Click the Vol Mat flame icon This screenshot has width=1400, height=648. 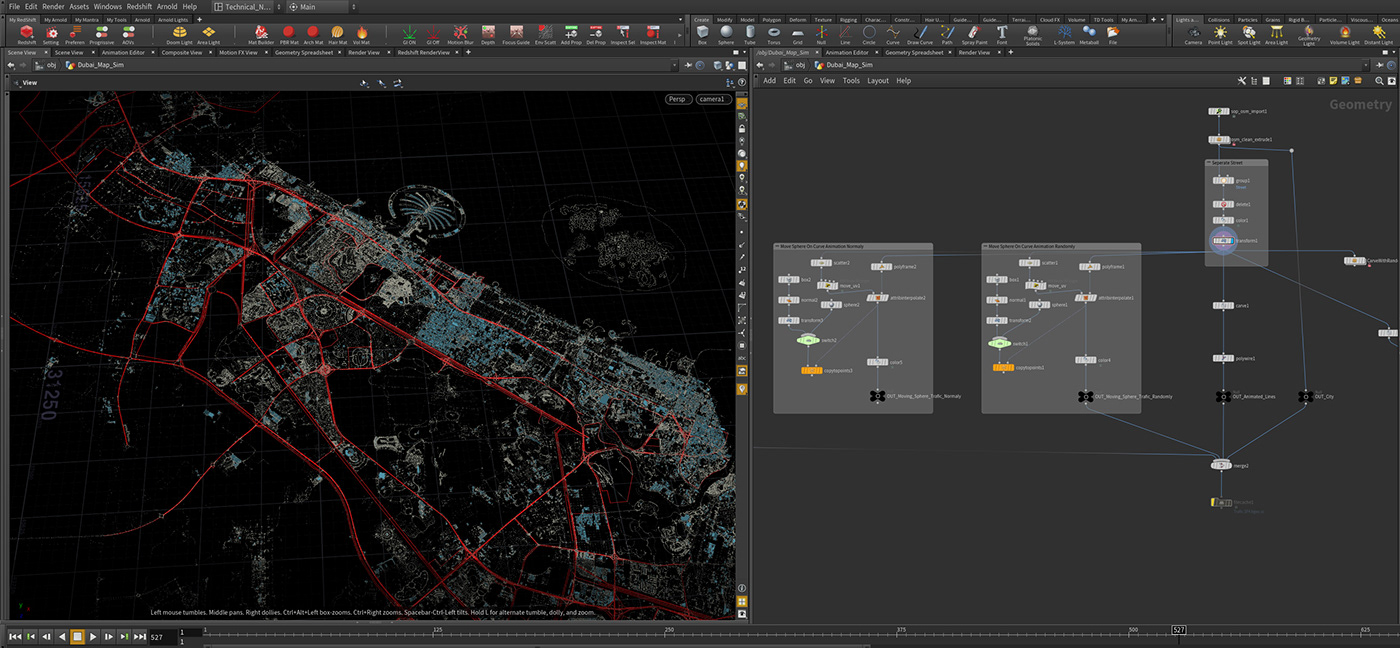pyautogui.click(x=362, y=32)
